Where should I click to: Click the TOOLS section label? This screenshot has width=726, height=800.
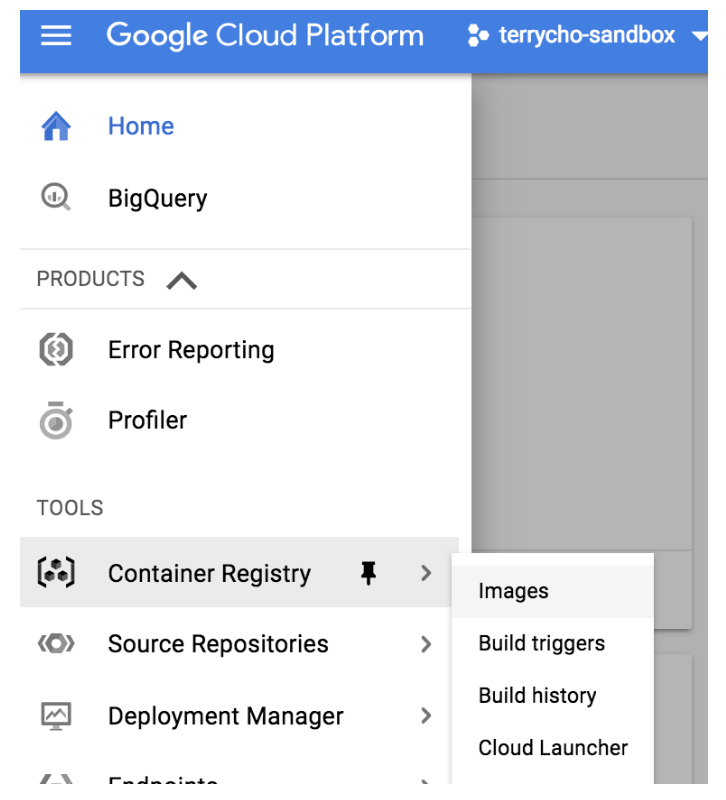tap(70, 508)
